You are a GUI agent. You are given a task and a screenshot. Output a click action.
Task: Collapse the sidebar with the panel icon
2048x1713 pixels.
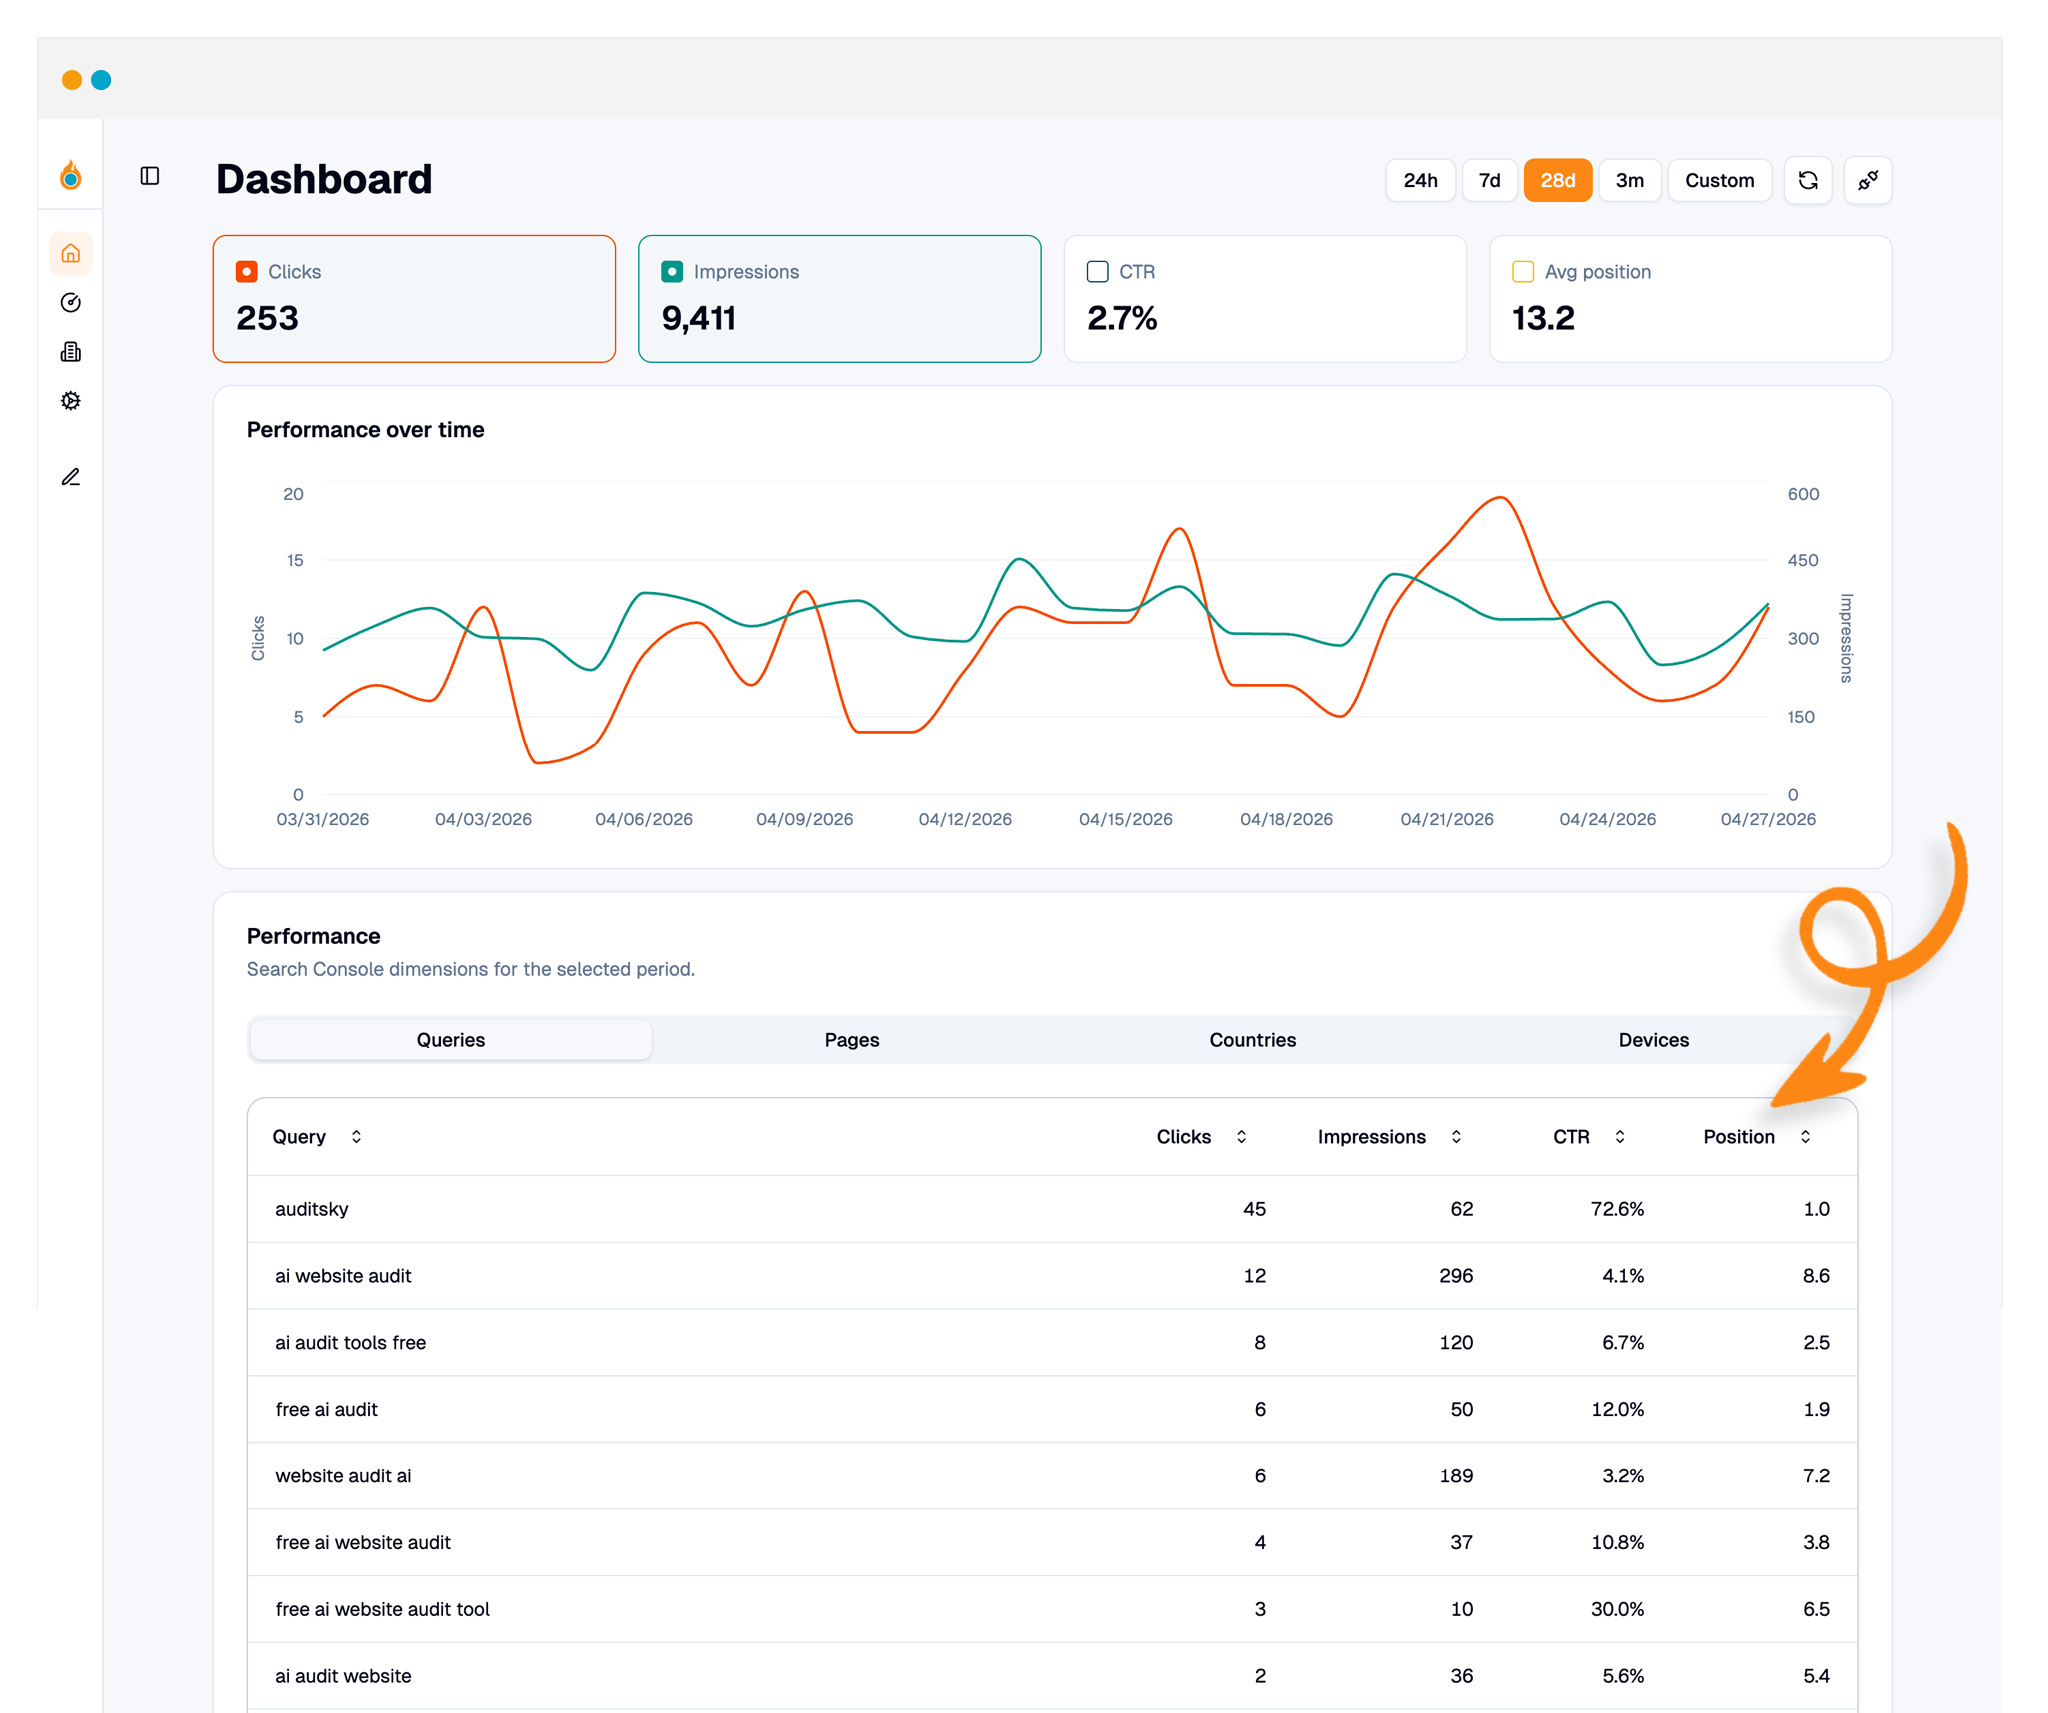click(151, 177)
